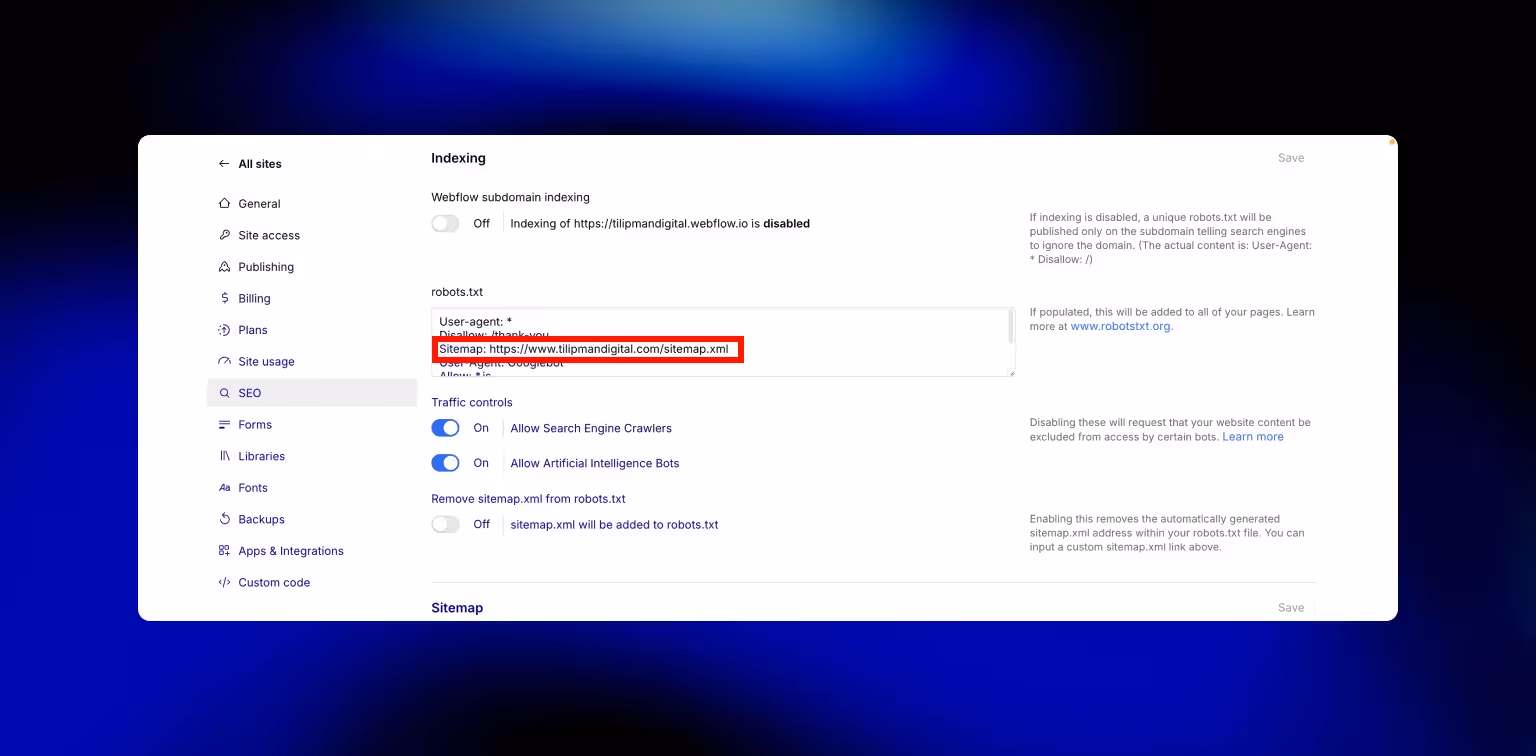Open Billing settings

[254, 299]
